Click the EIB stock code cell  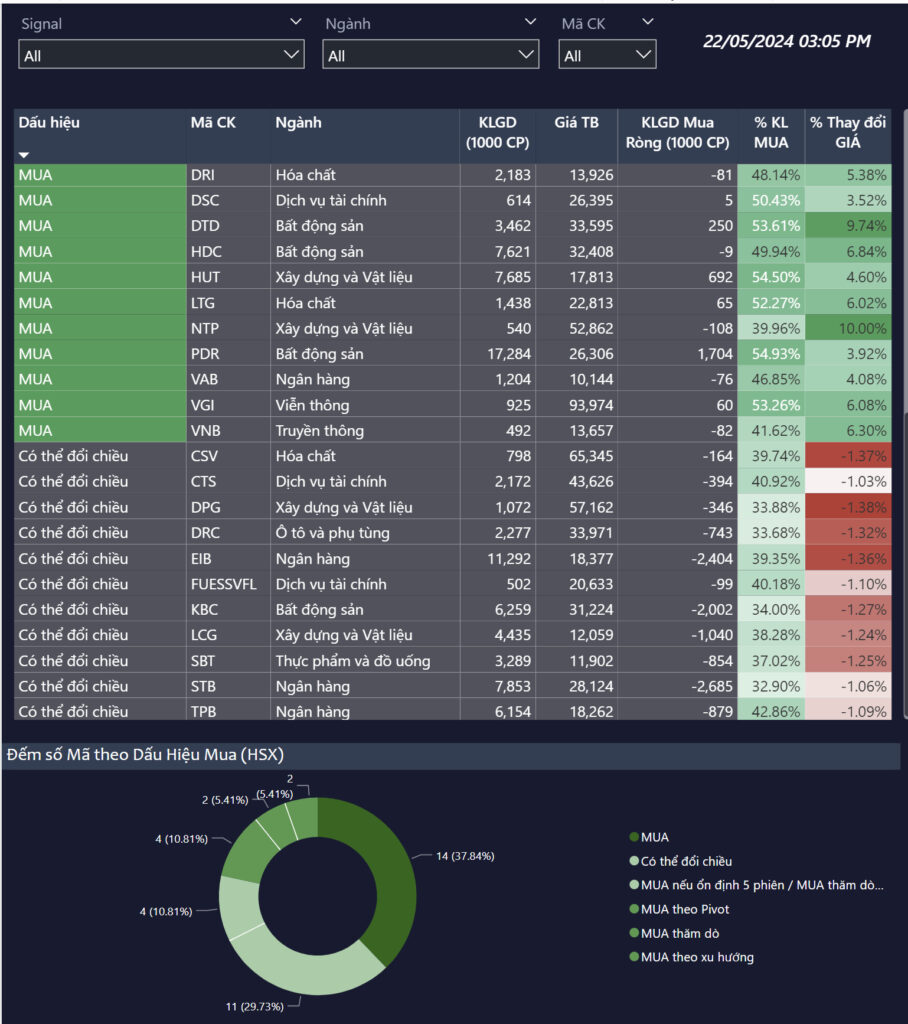(x=202, y=559)
